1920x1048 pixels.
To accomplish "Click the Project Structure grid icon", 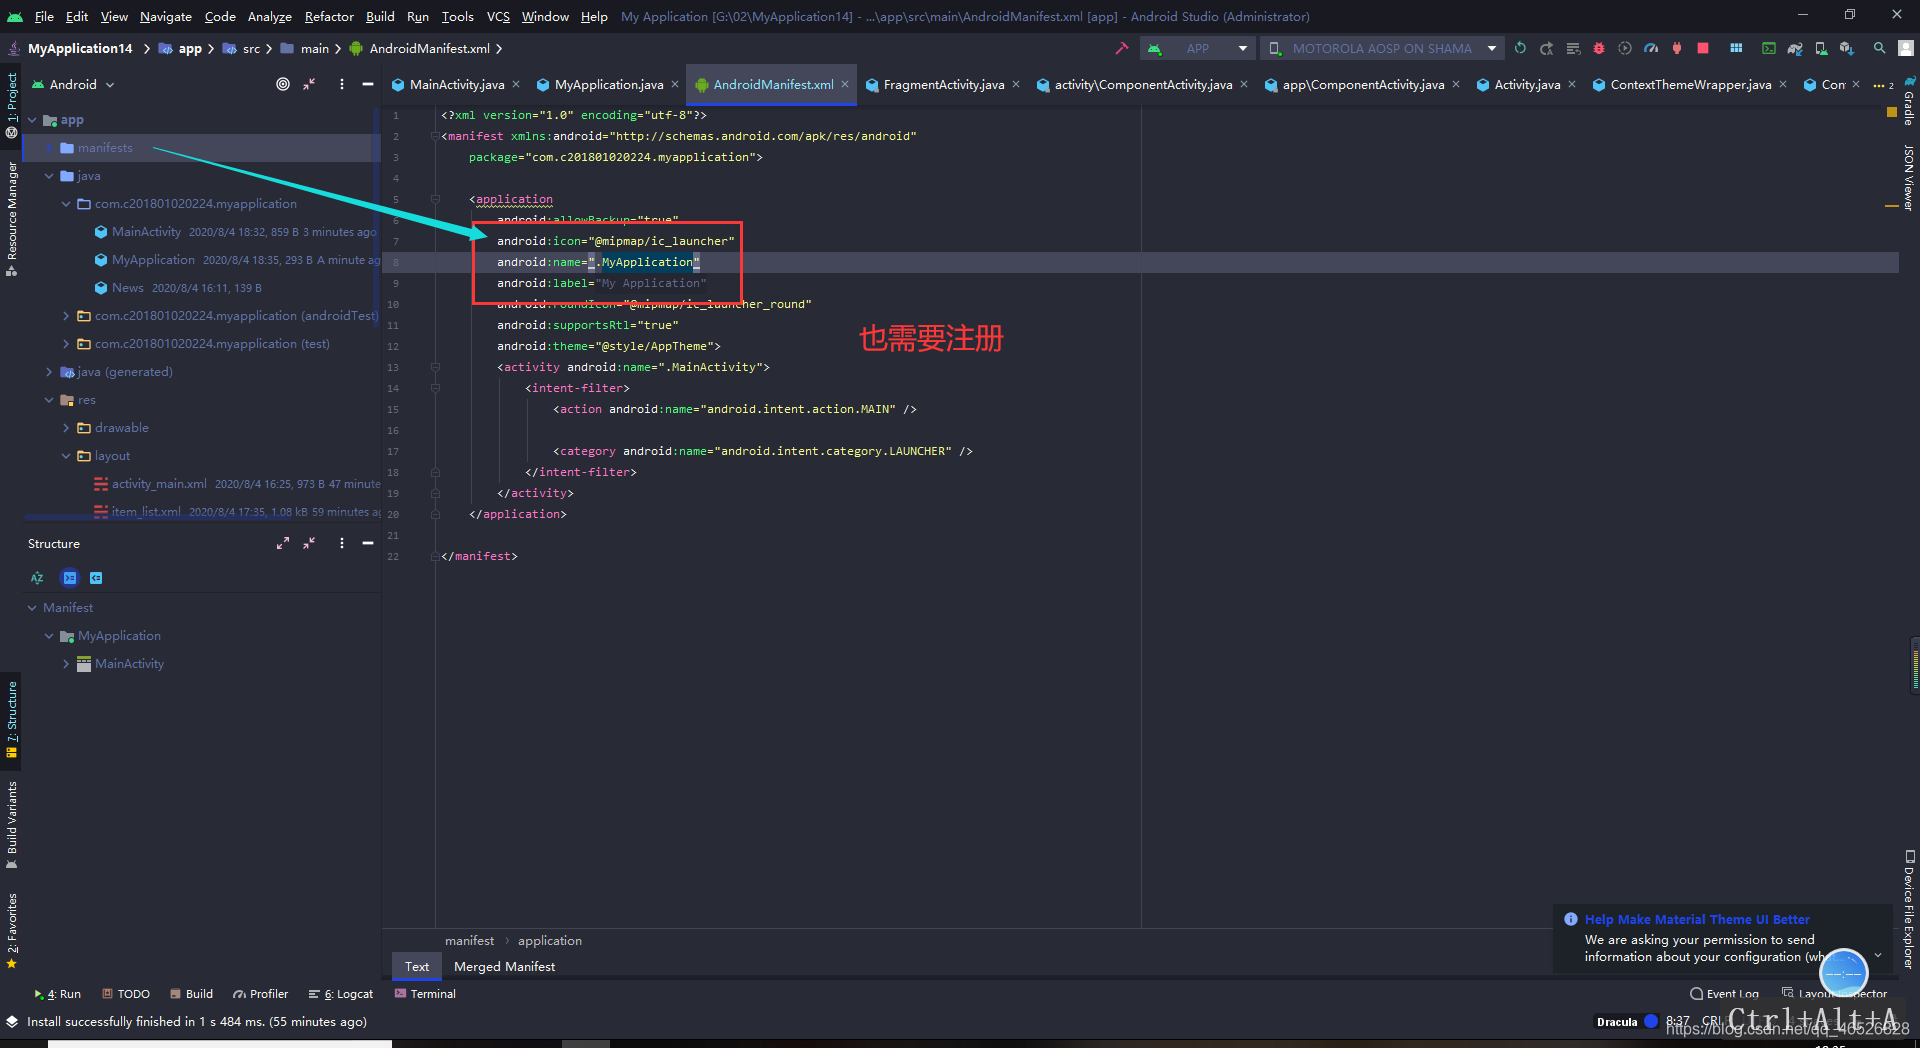I will (1736, 48).
